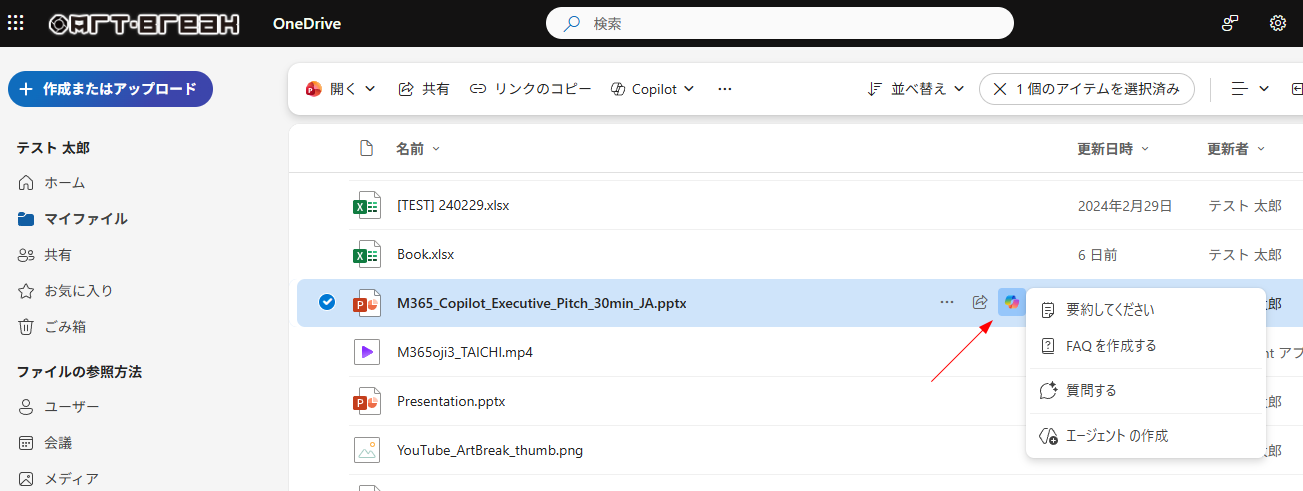Expand the 開く dropdown
Screen dimensions: 1303x491
pos(340,89)
